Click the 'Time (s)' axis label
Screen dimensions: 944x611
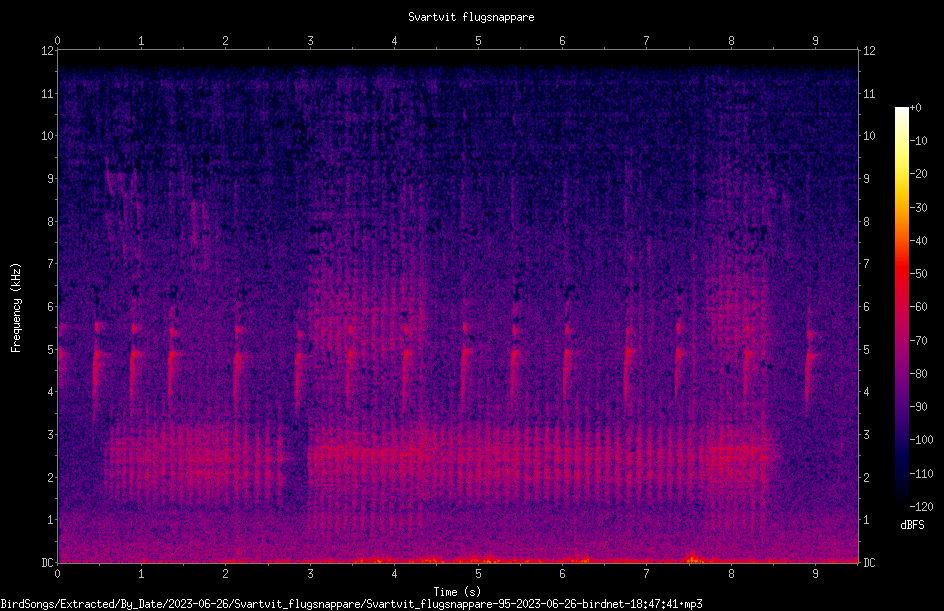[458, 592]
